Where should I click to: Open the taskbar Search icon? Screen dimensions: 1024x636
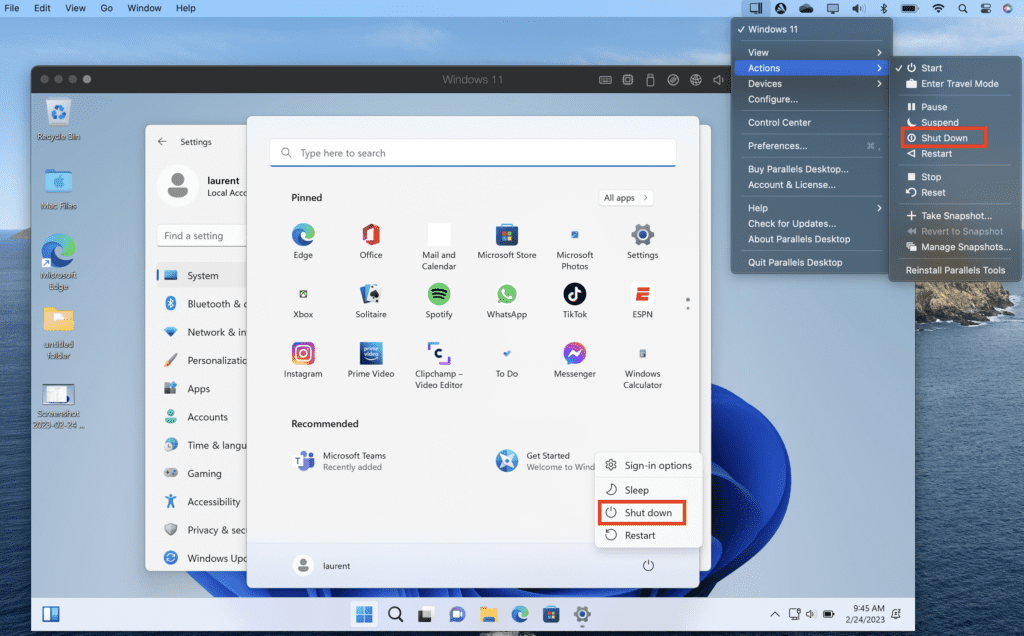[x=395, y=614]
